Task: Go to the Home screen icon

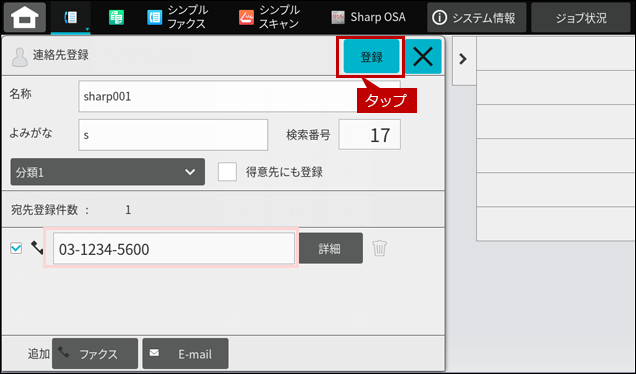Action: point(25,17)
